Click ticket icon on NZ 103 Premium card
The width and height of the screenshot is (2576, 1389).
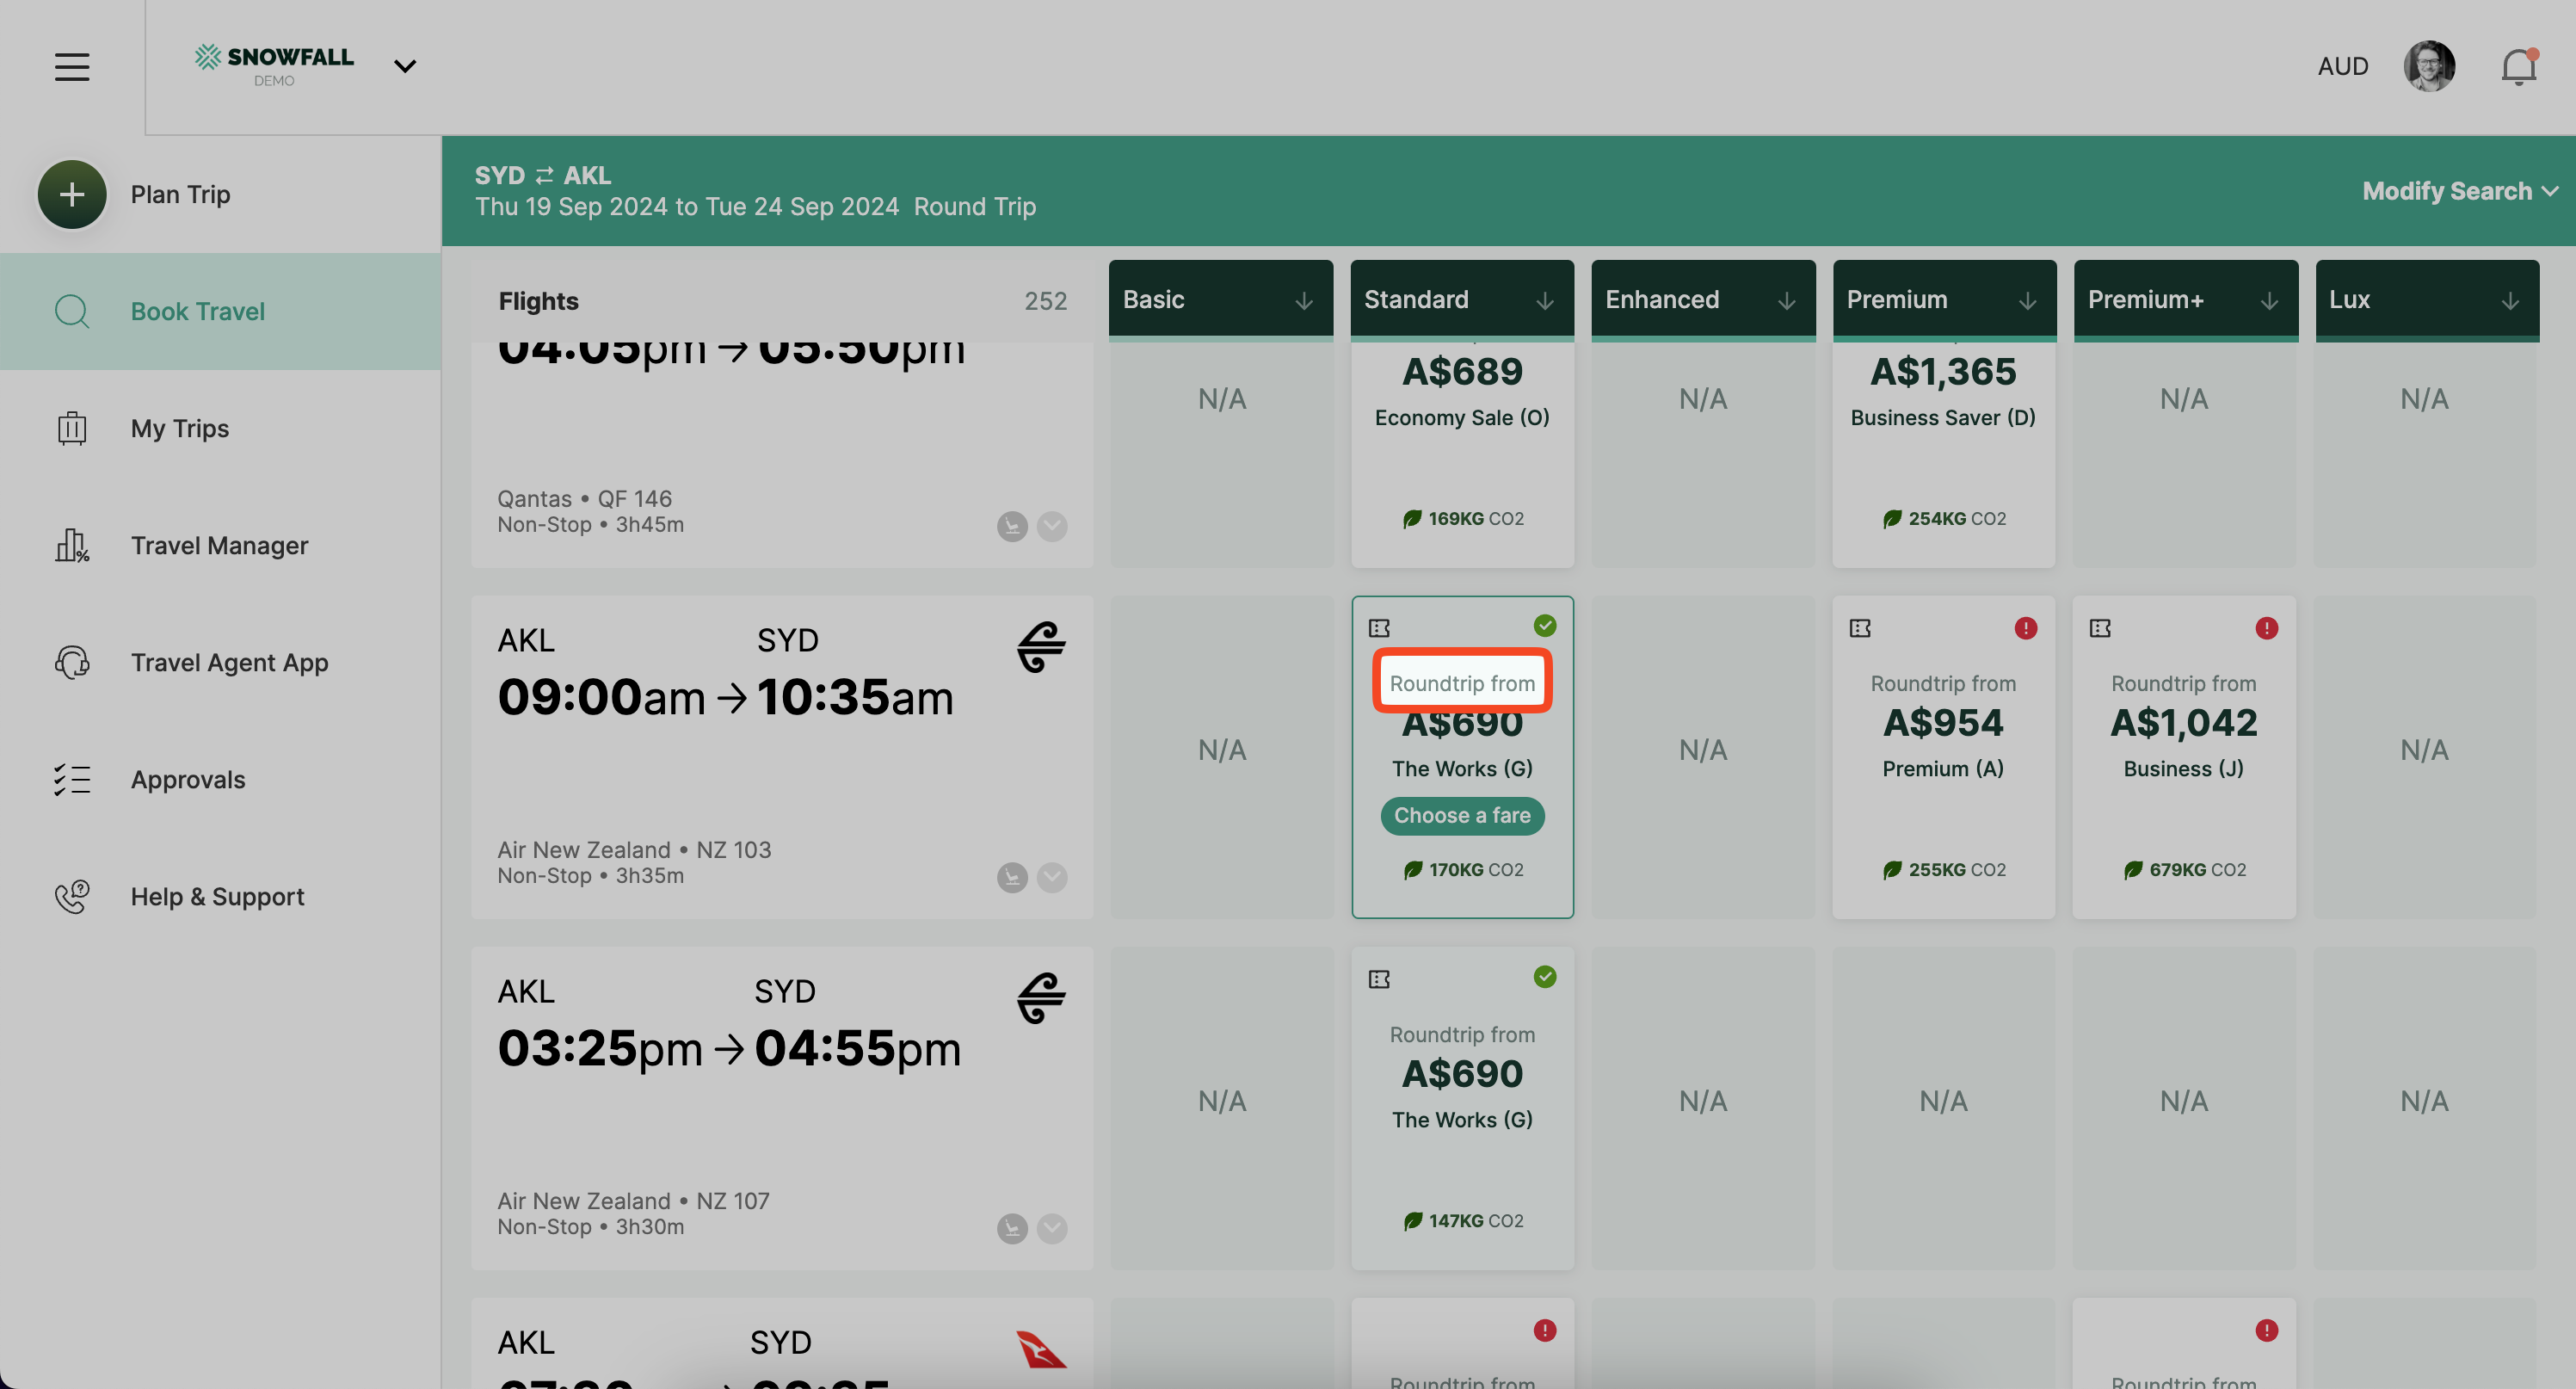click(1860, 628)
